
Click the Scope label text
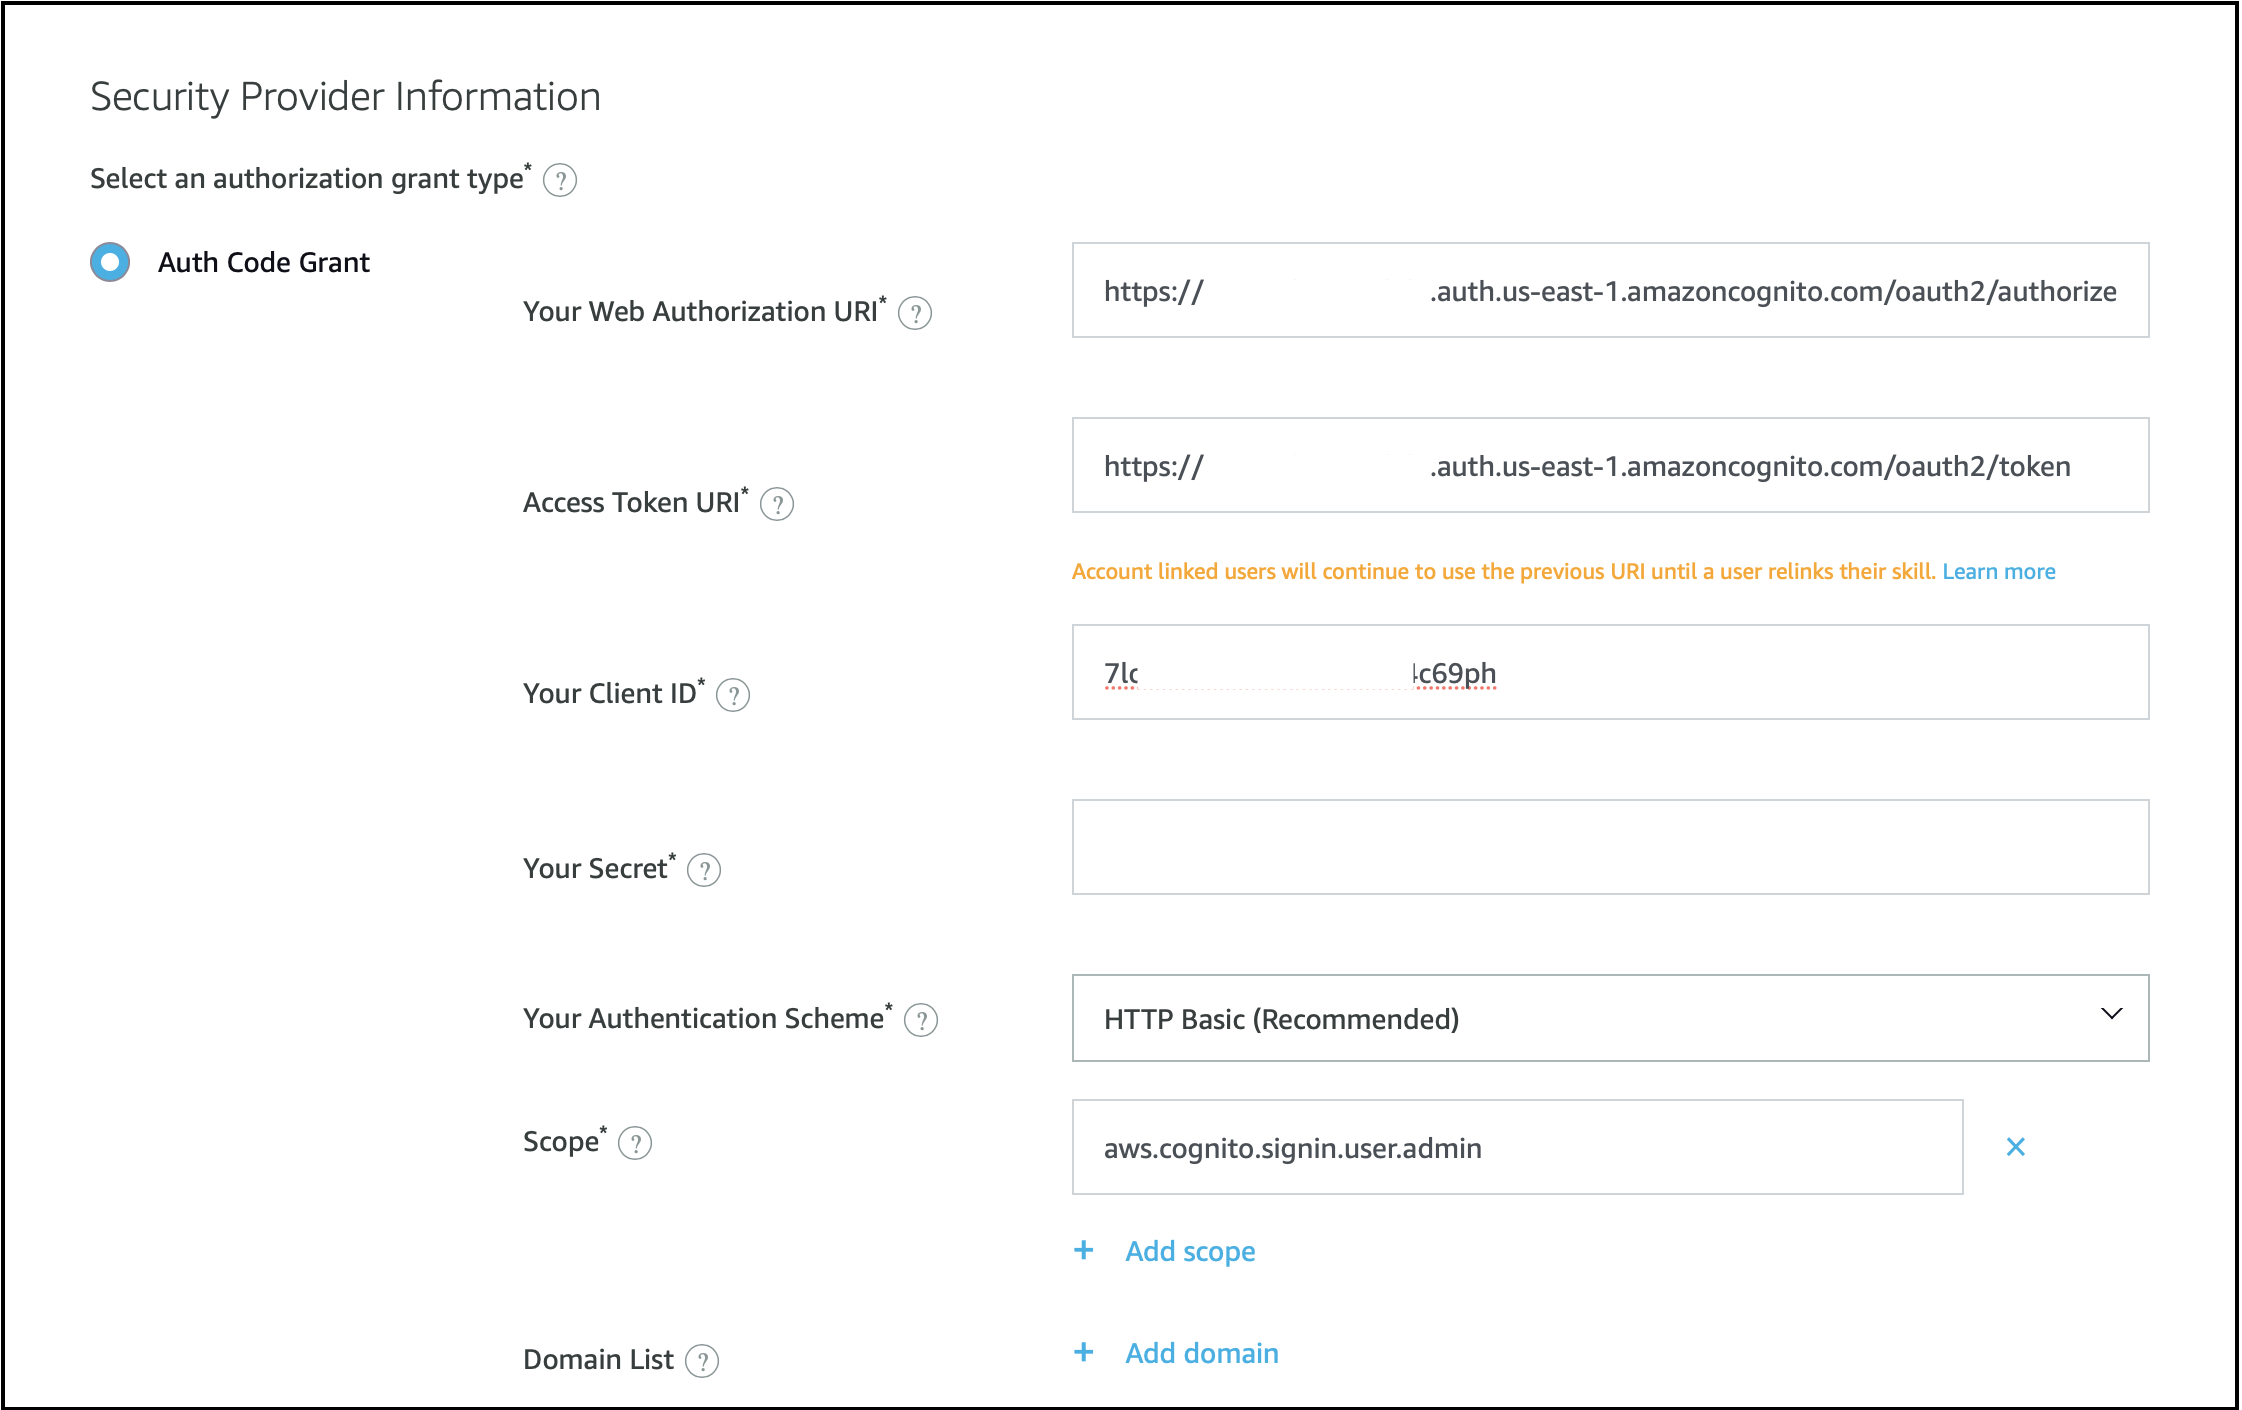pyautogui.click(x=564, y=1142)
